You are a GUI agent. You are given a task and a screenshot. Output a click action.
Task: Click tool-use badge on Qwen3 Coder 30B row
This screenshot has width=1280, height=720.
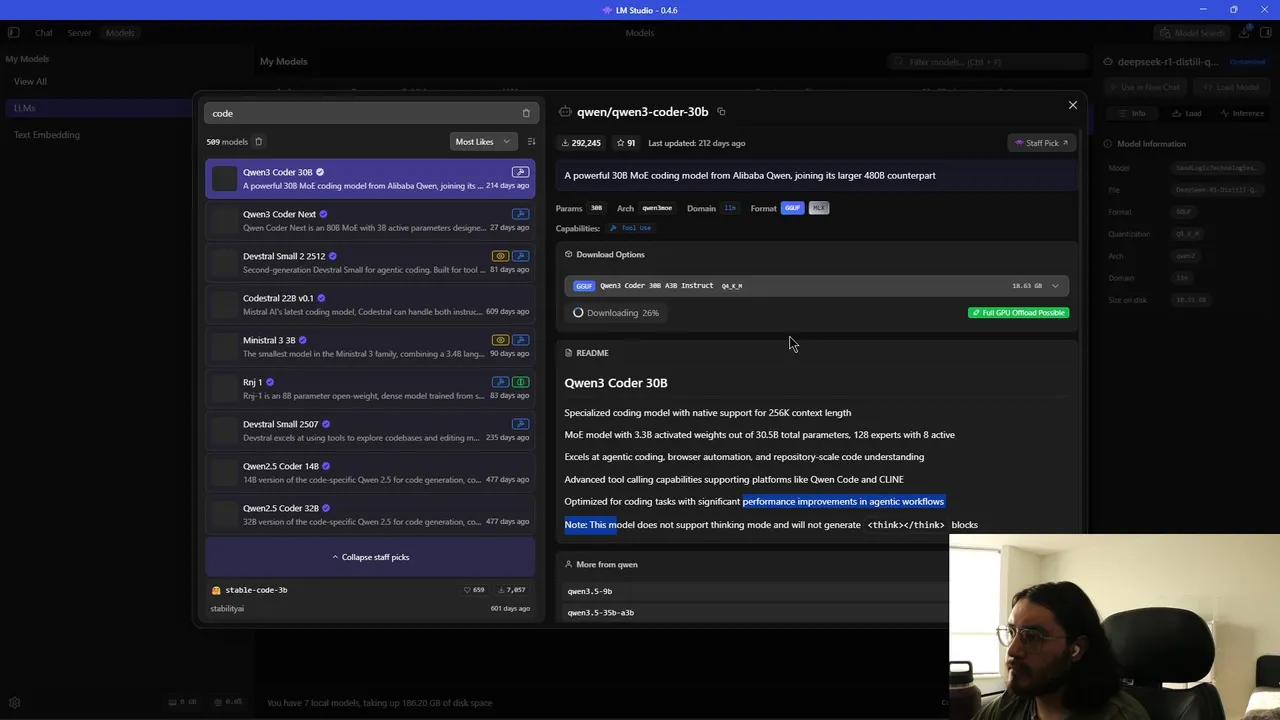point(520,172)
